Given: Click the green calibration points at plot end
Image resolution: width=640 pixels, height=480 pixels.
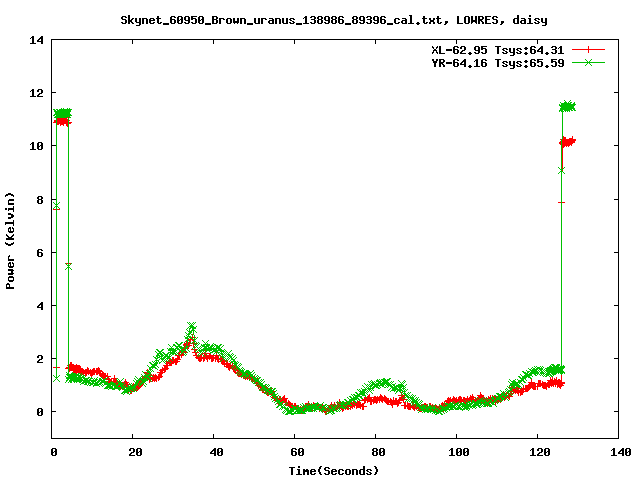Looking at the screenshot, I should pyautogui.click(x=568, y=106).
